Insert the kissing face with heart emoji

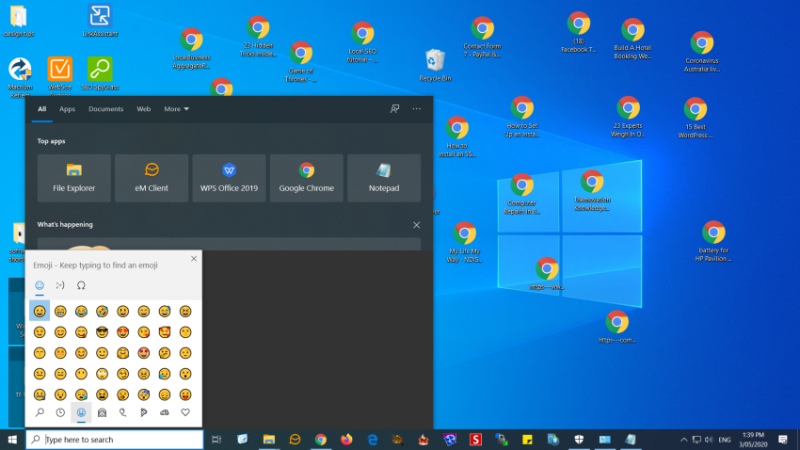click(144, 332)
